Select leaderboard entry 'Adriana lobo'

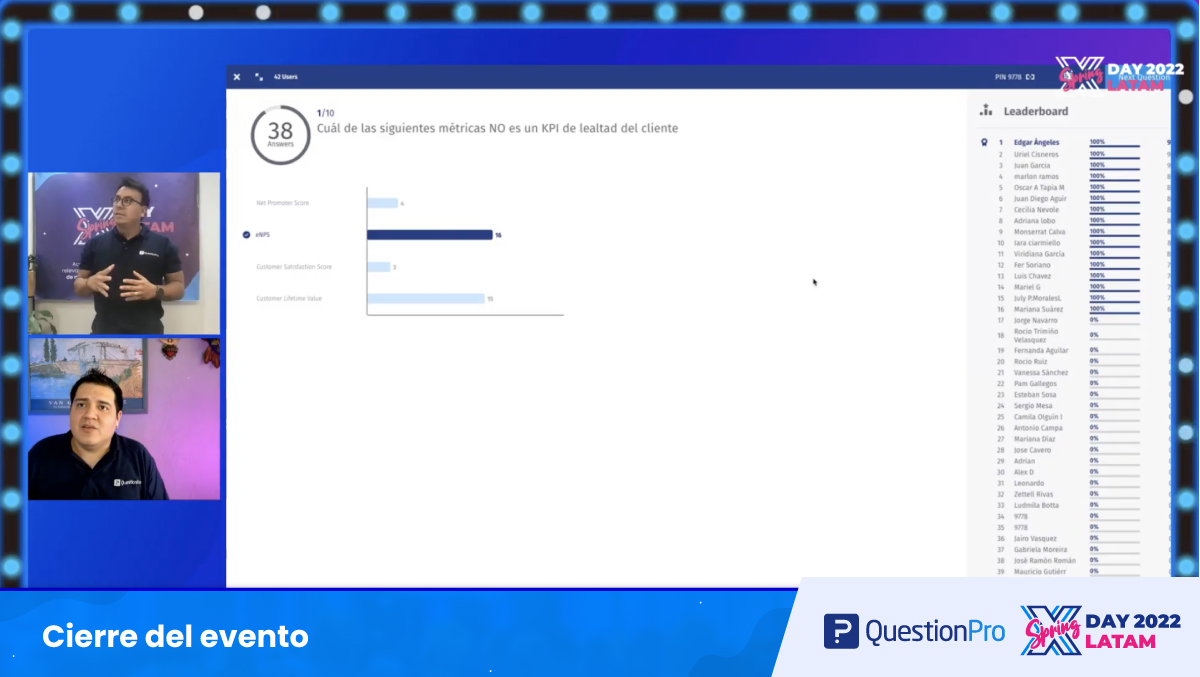[1033, 221]
